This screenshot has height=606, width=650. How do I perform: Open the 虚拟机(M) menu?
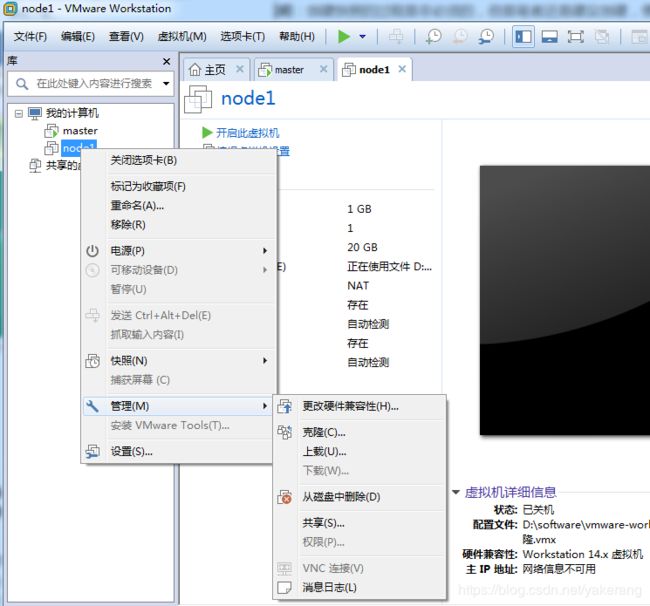182,36
